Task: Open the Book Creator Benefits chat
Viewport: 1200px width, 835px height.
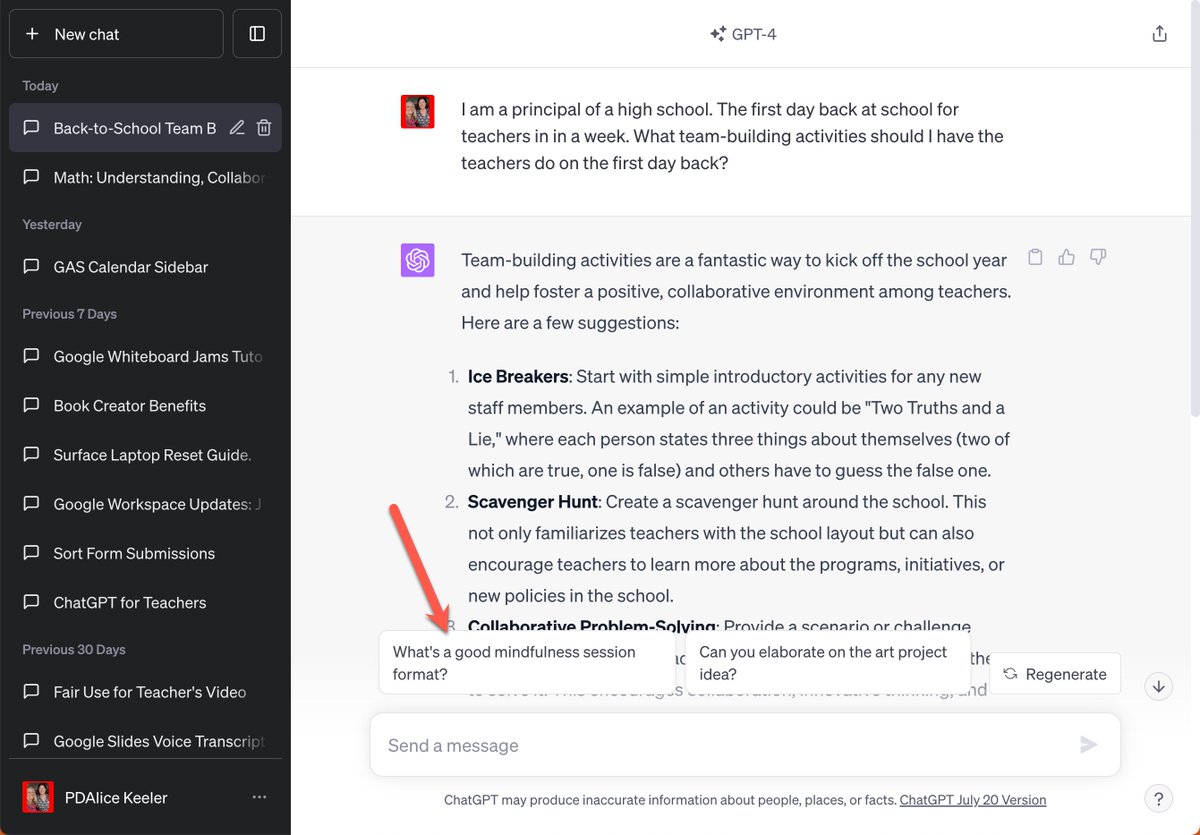Action: coord(145,406)
